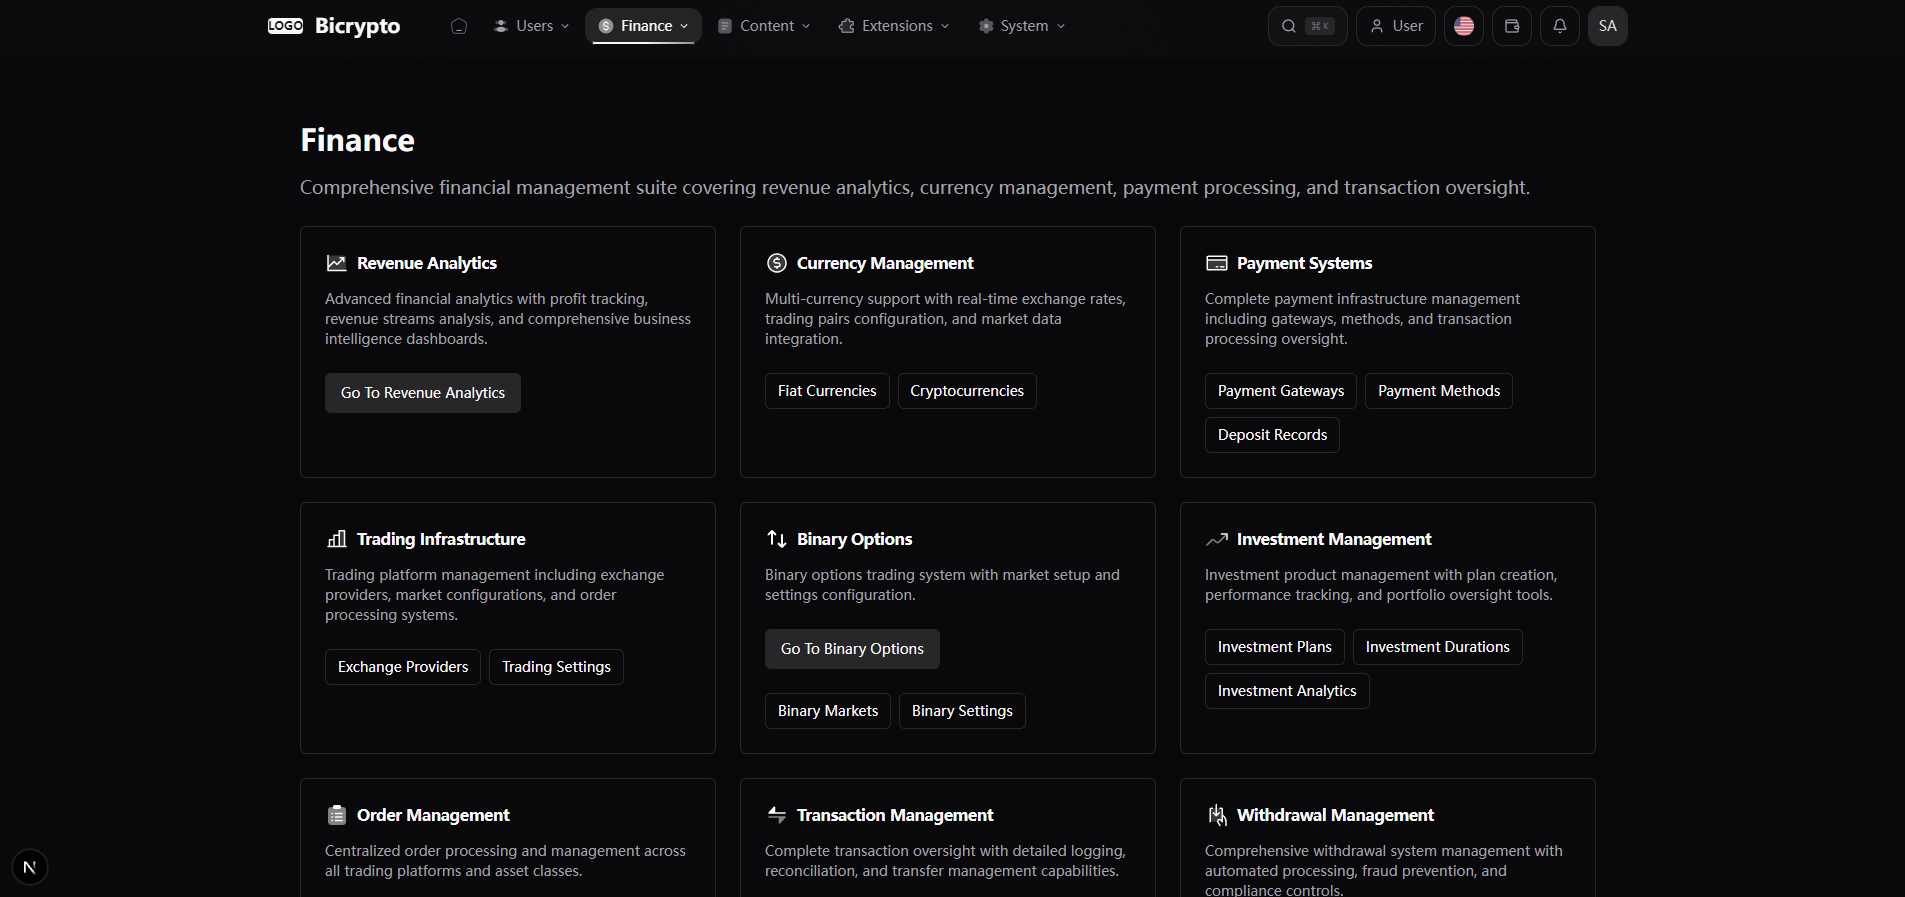The height and width of the screenshot is (897, 1905).
Task: Open the Finance navigation menu
Action: (x=643, y=26)
